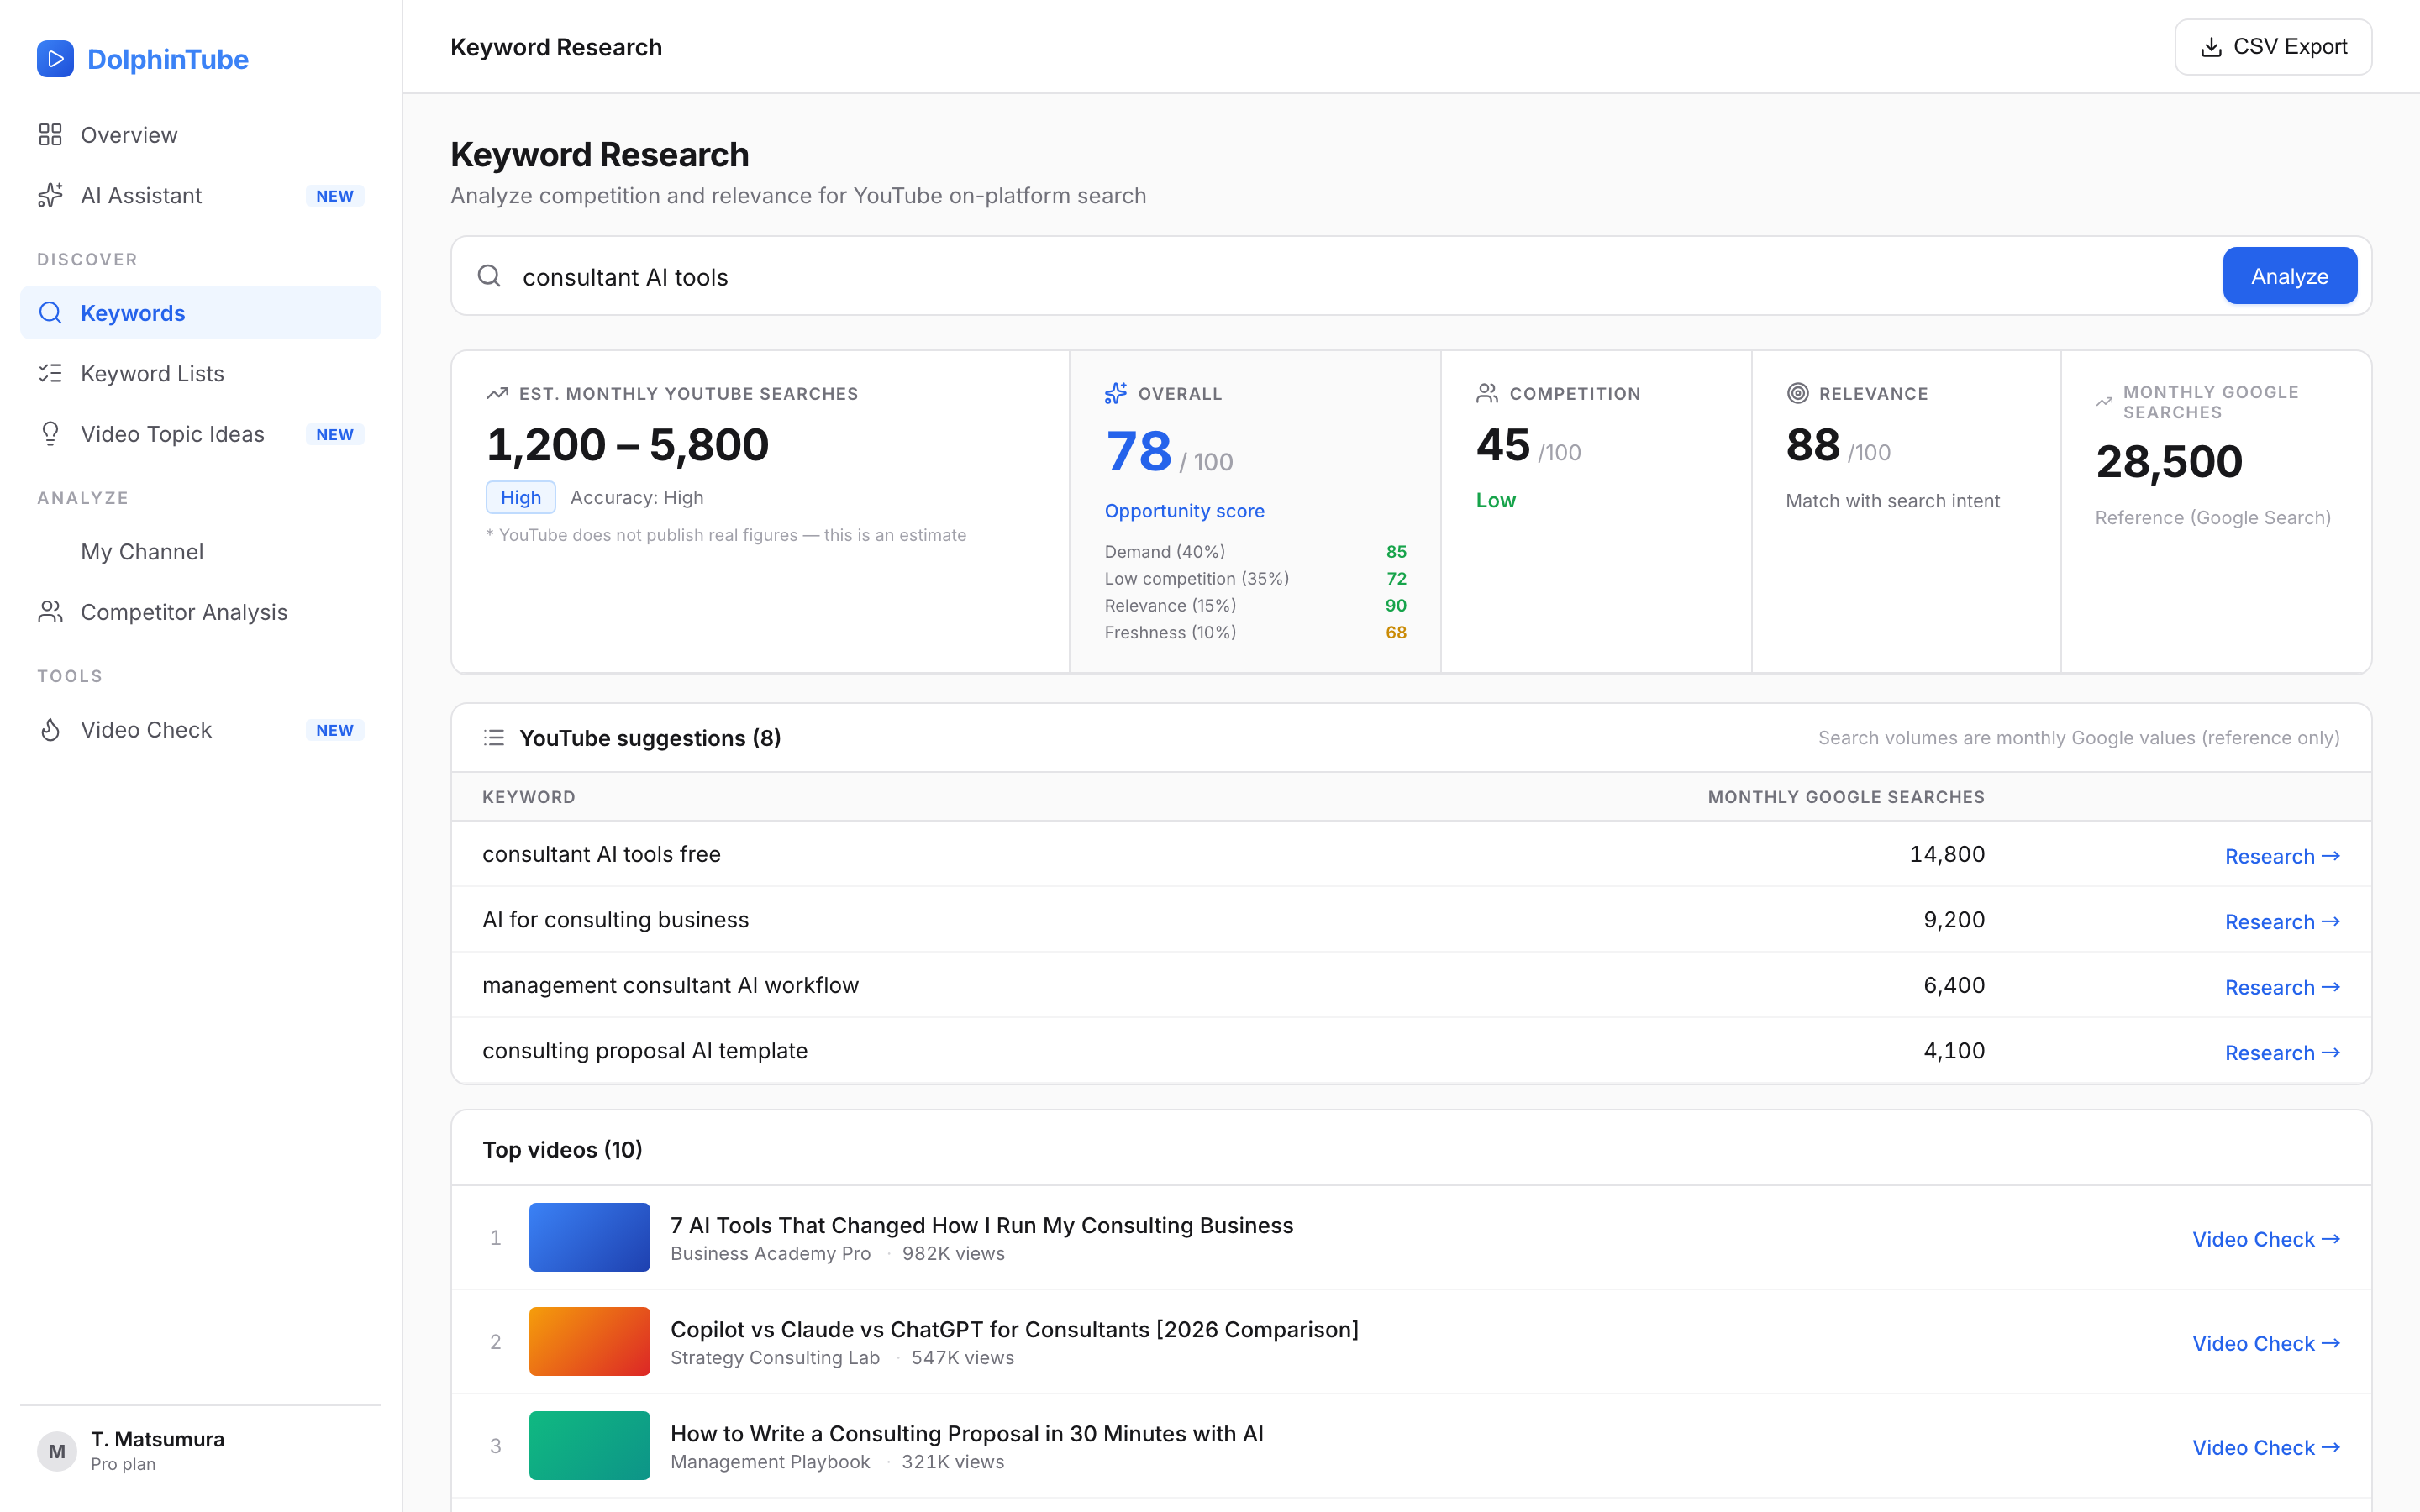Image resolution: width=2420 pixels, height=1512 pixels.
Task: Click the Strategy Consulting Lab channel name
Action: coord(775,1358)
